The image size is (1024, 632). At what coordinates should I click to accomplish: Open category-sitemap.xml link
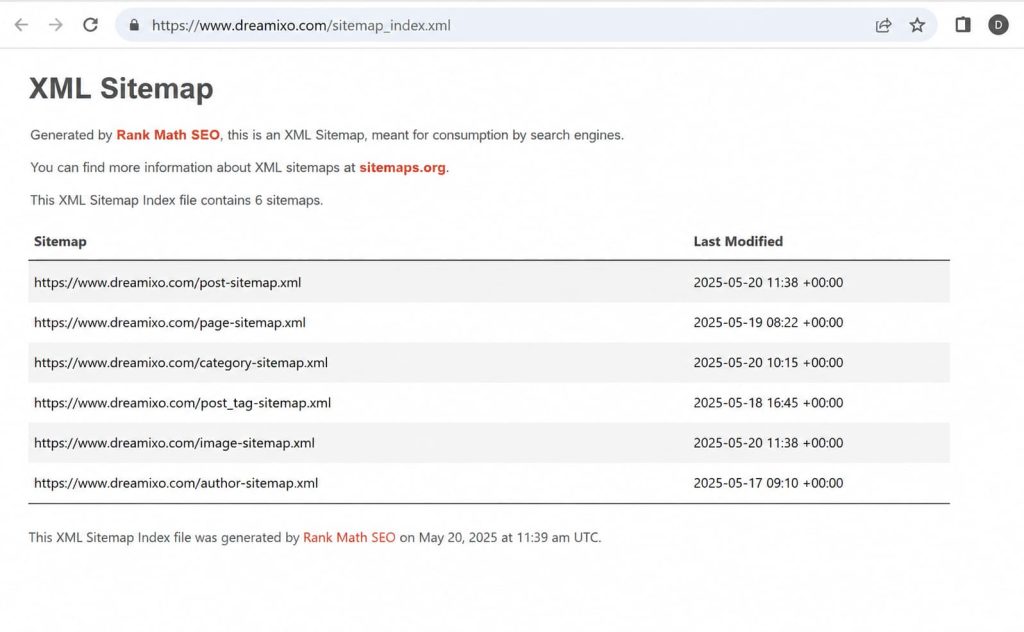(x=181, y=362)
